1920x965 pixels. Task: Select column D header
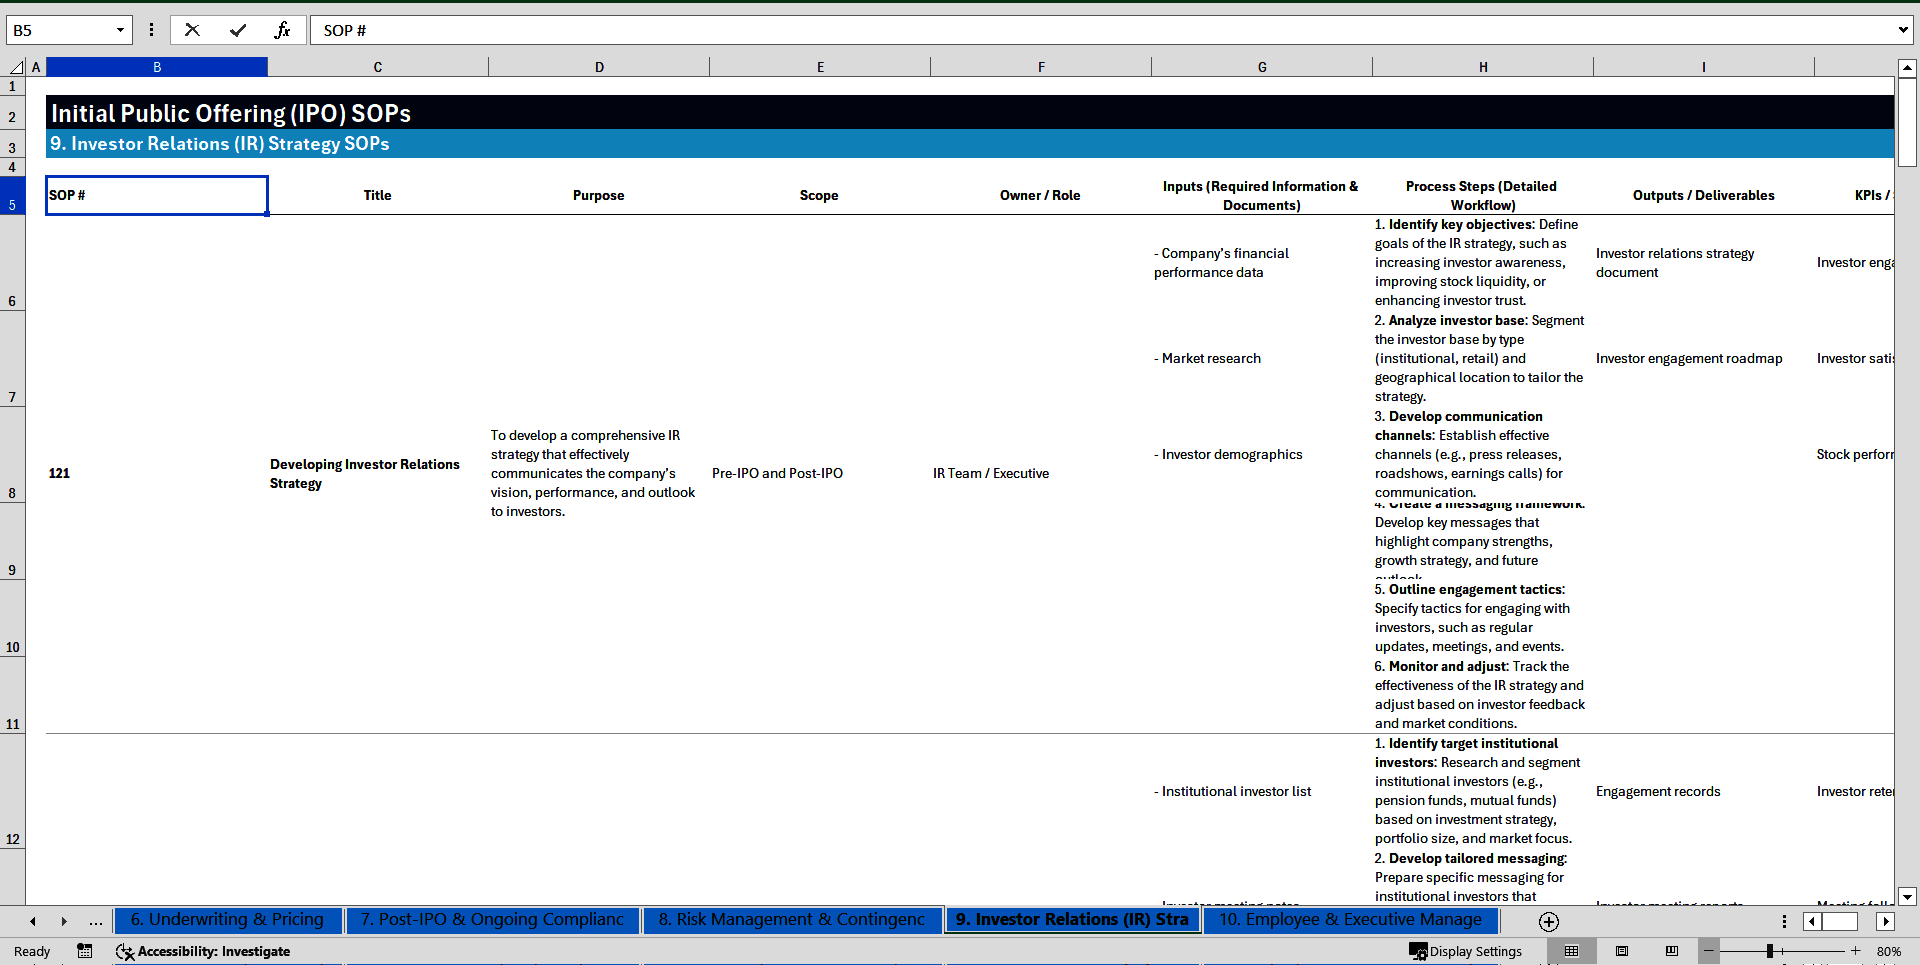[x=599, y=67]
